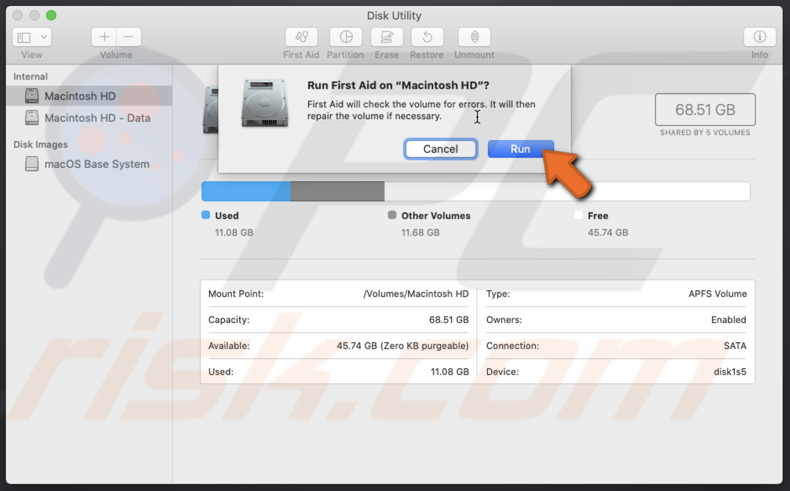The height and width of the screenshot is (491, 790).
Task: Click Run to start First Aid
Action: tap(520, 149)
